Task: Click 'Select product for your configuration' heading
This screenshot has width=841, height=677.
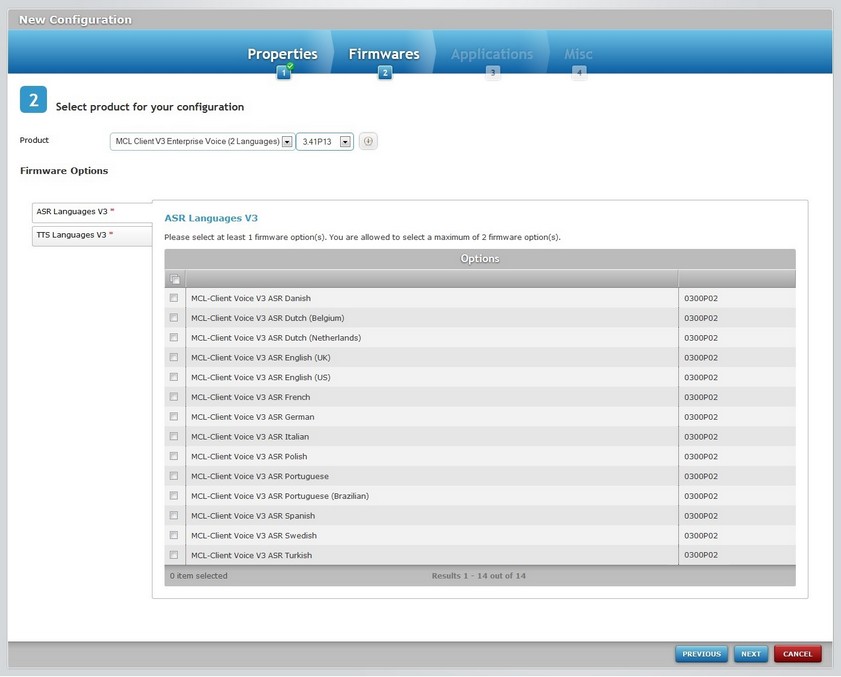Action: [x=150, y=107]
